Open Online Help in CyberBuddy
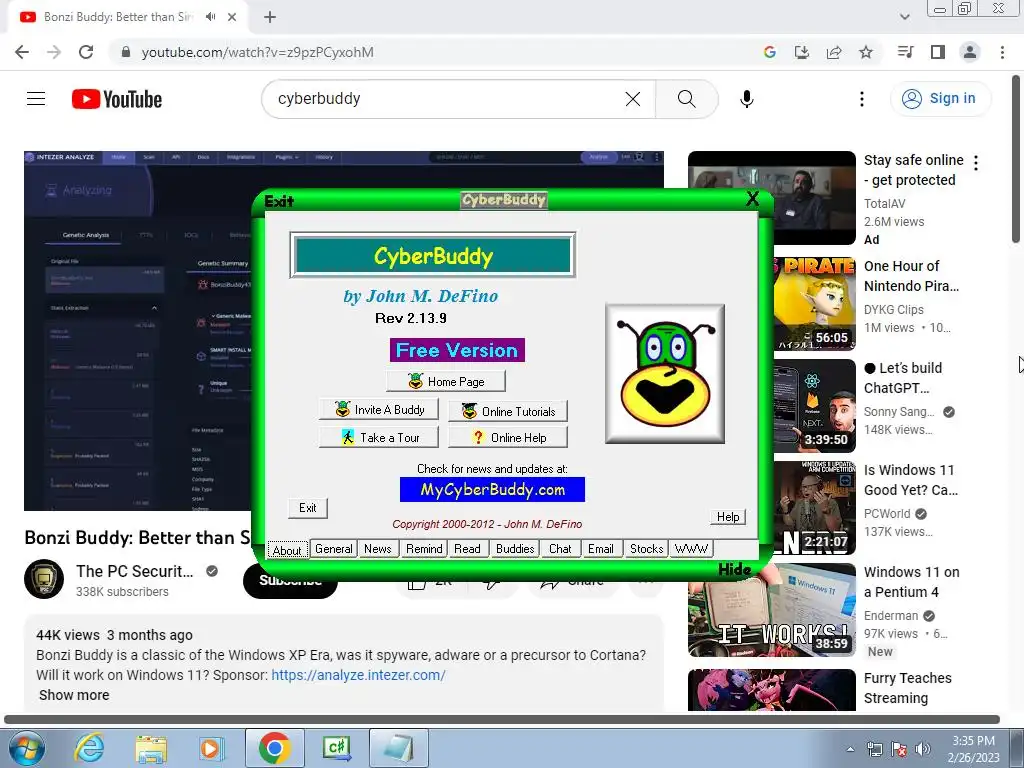 [508, 438]
